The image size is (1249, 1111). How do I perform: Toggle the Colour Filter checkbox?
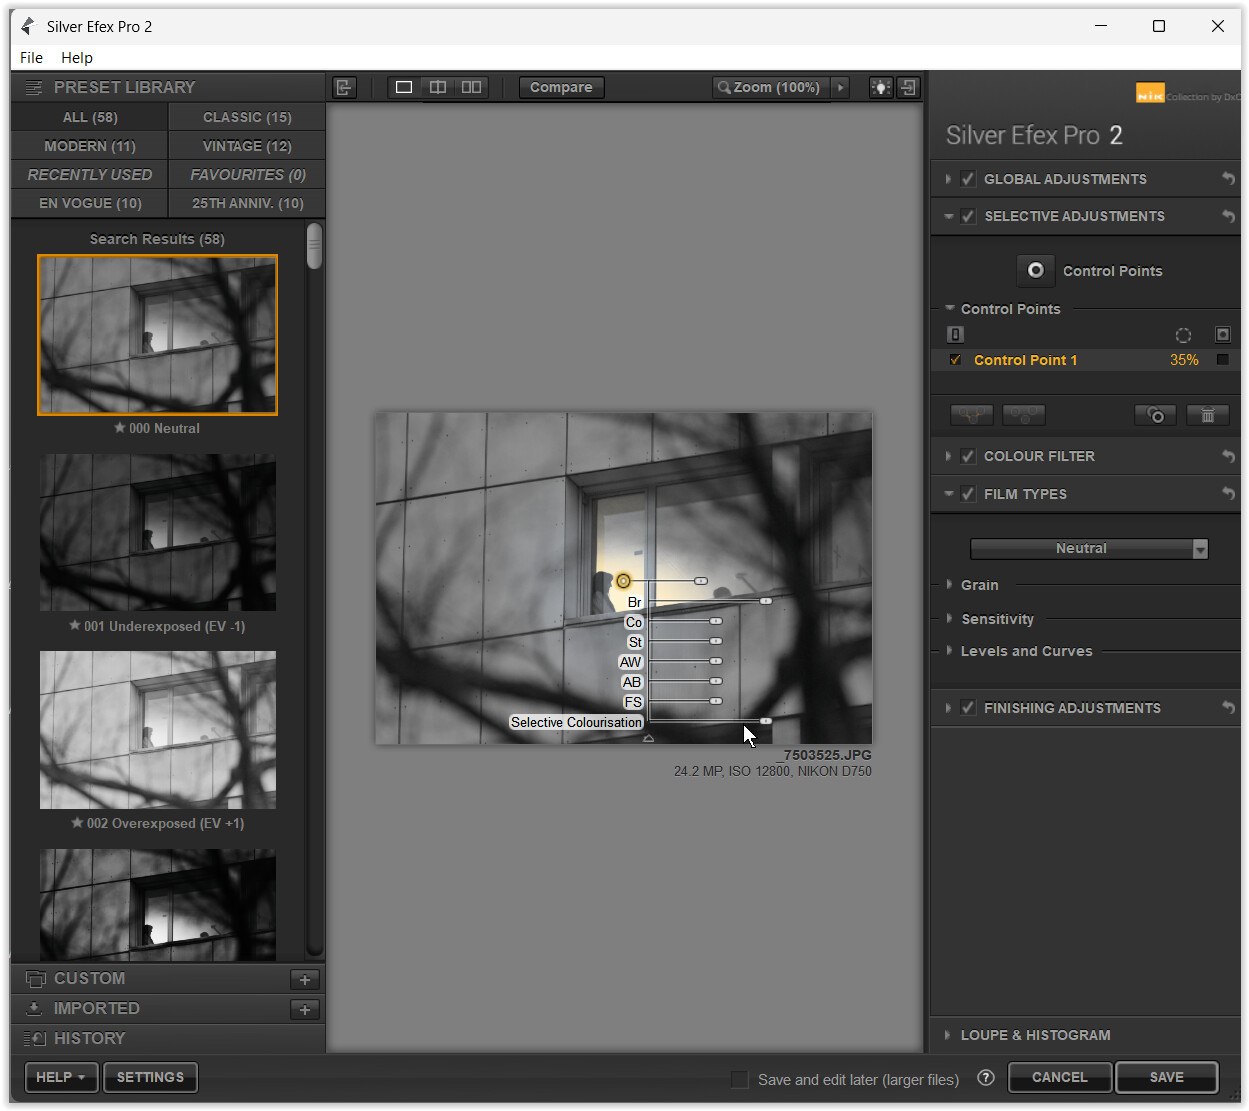pyautogui.click(x=968, y=456)
